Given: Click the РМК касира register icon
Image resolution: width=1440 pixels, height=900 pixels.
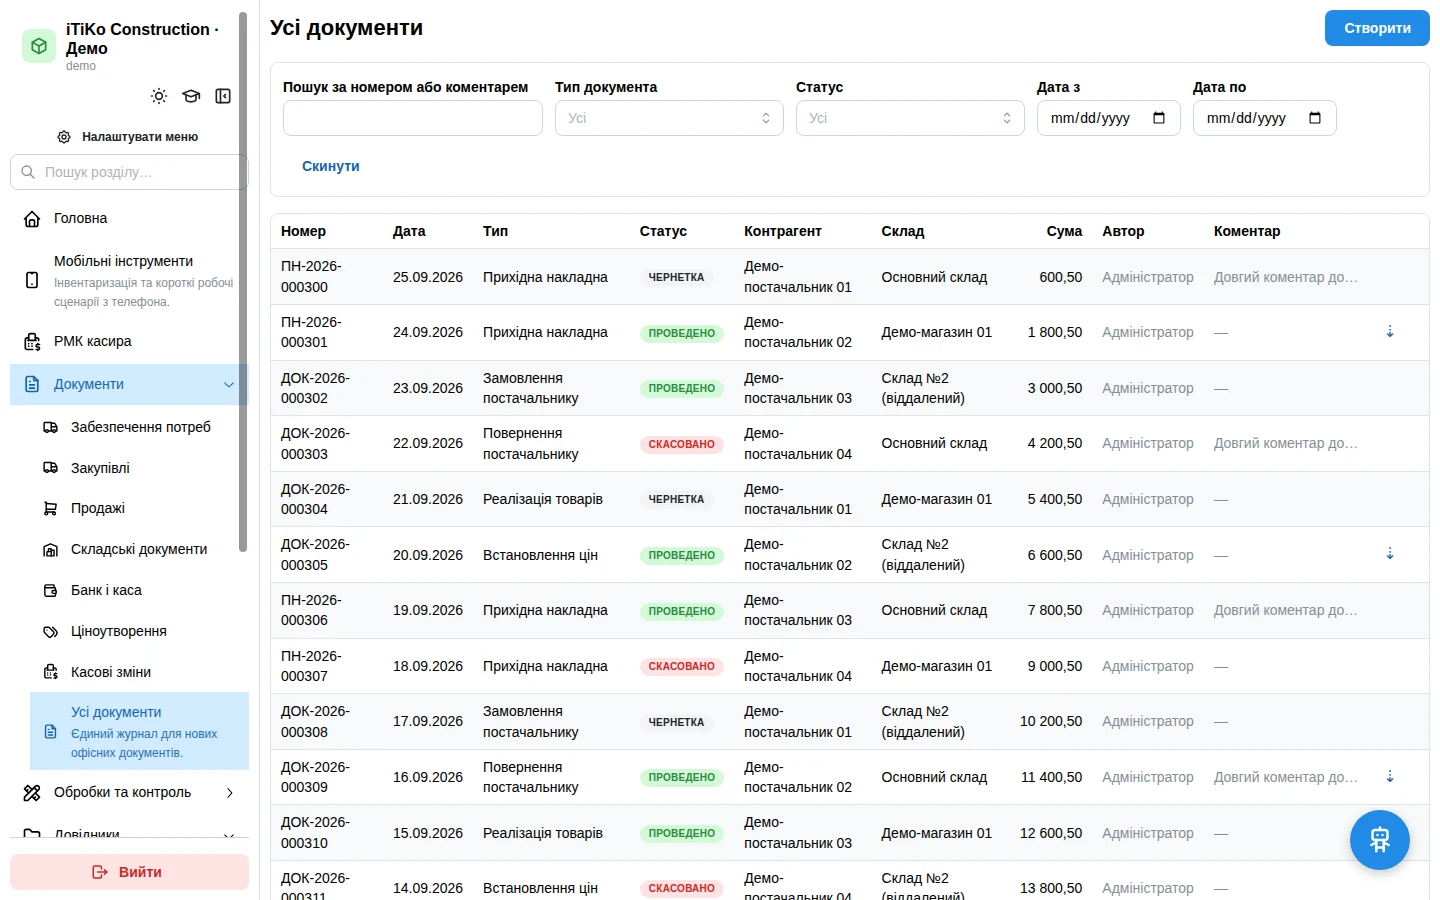Looking at the screenshot, I should click(32, 342).
